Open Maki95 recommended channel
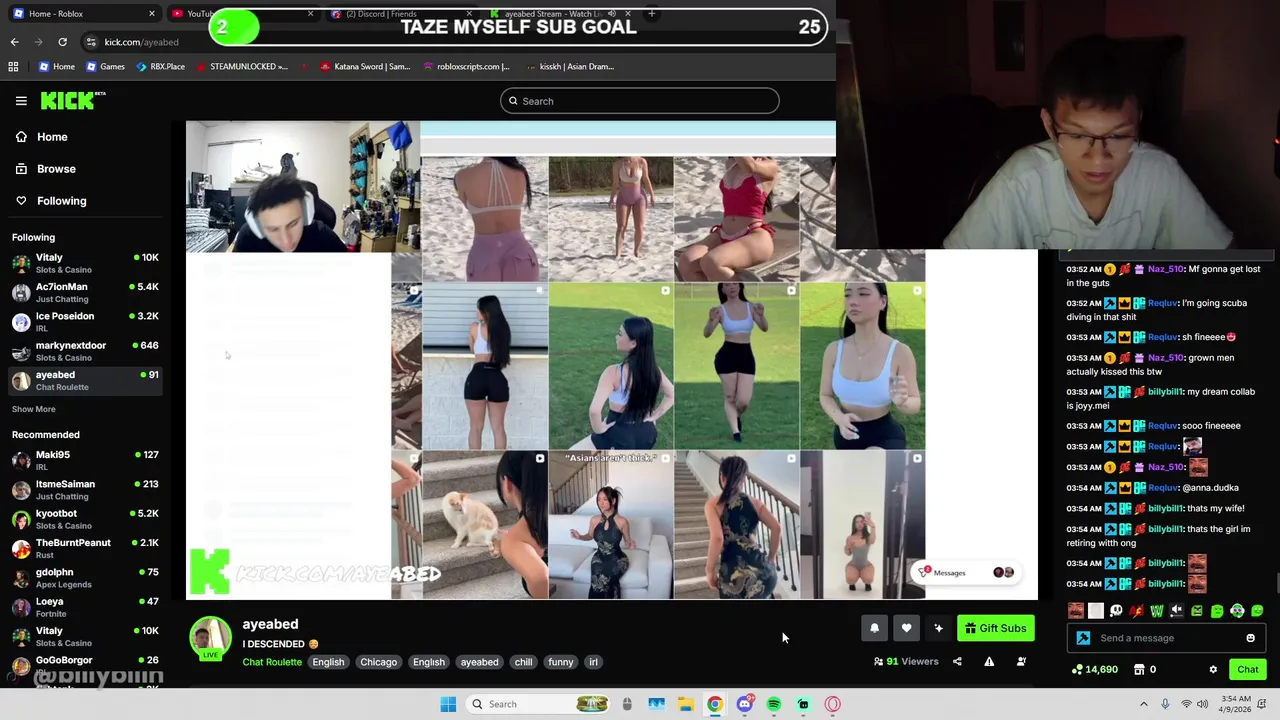This screenshot has width=1280, height=720. click(x=85, y=460)
